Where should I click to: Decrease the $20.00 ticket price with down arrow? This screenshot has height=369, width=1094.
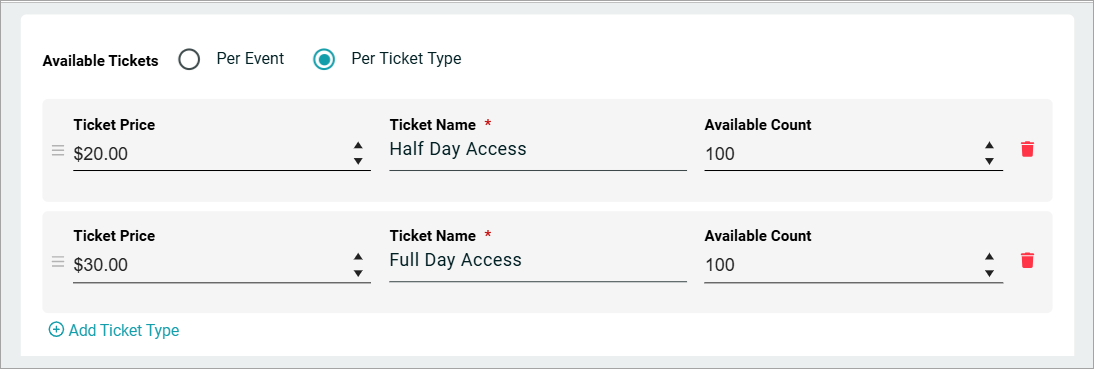click(x=358, y=161)
